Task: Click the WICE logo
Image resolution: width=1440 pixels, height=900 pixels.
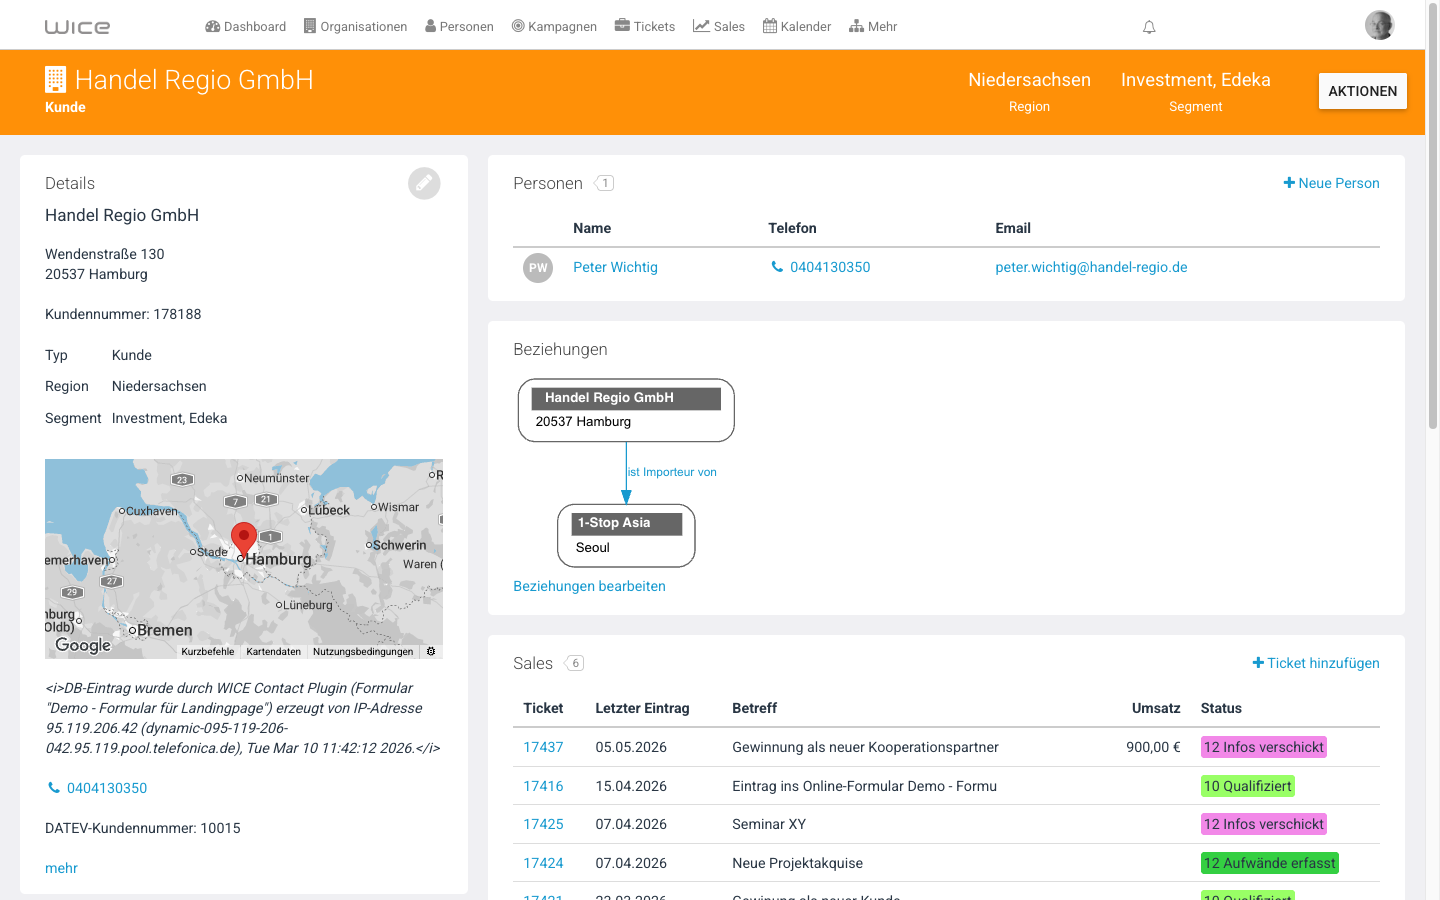Action: coord(77,27)
